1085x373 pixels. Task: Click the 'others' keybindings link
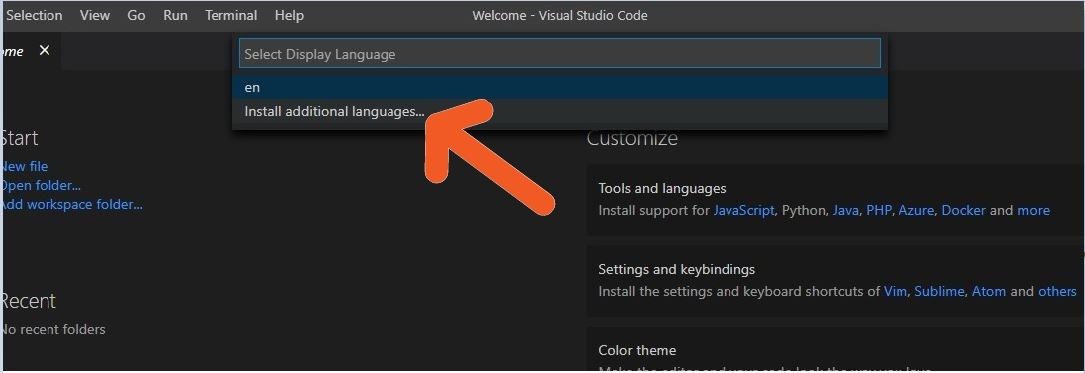pos(1057,291)
